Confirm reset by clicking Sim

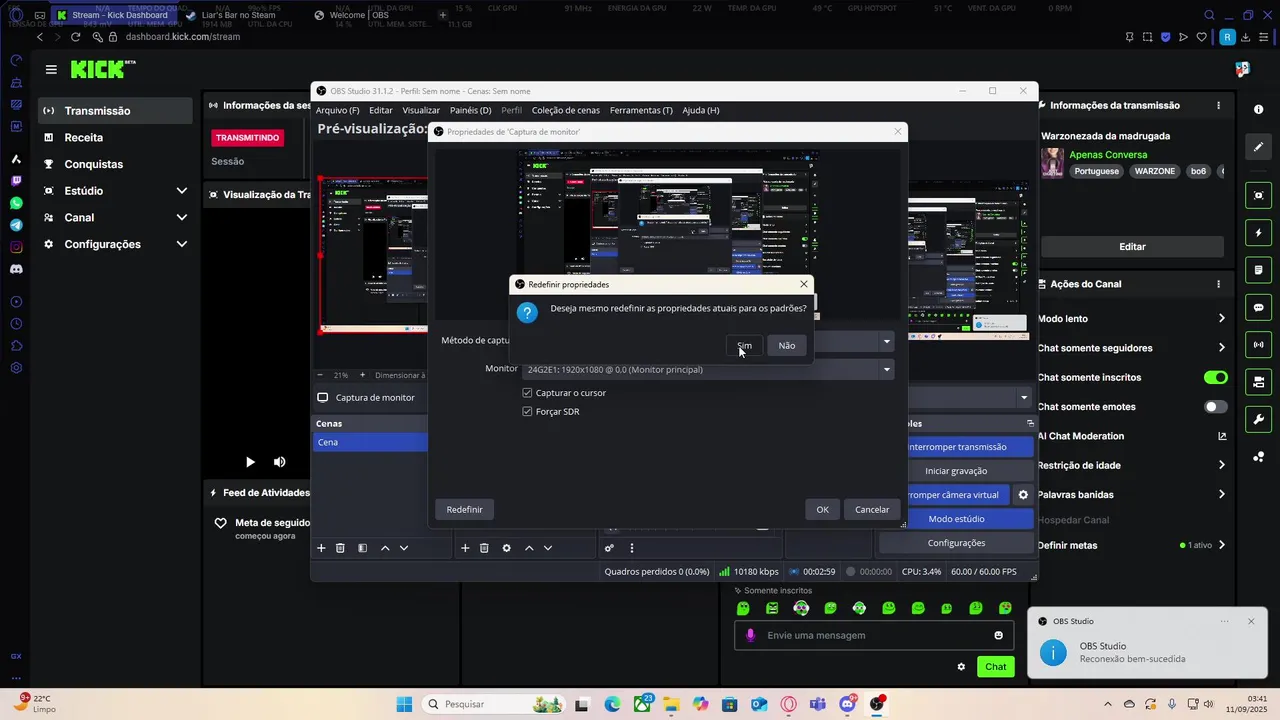(x=744, y=345)
